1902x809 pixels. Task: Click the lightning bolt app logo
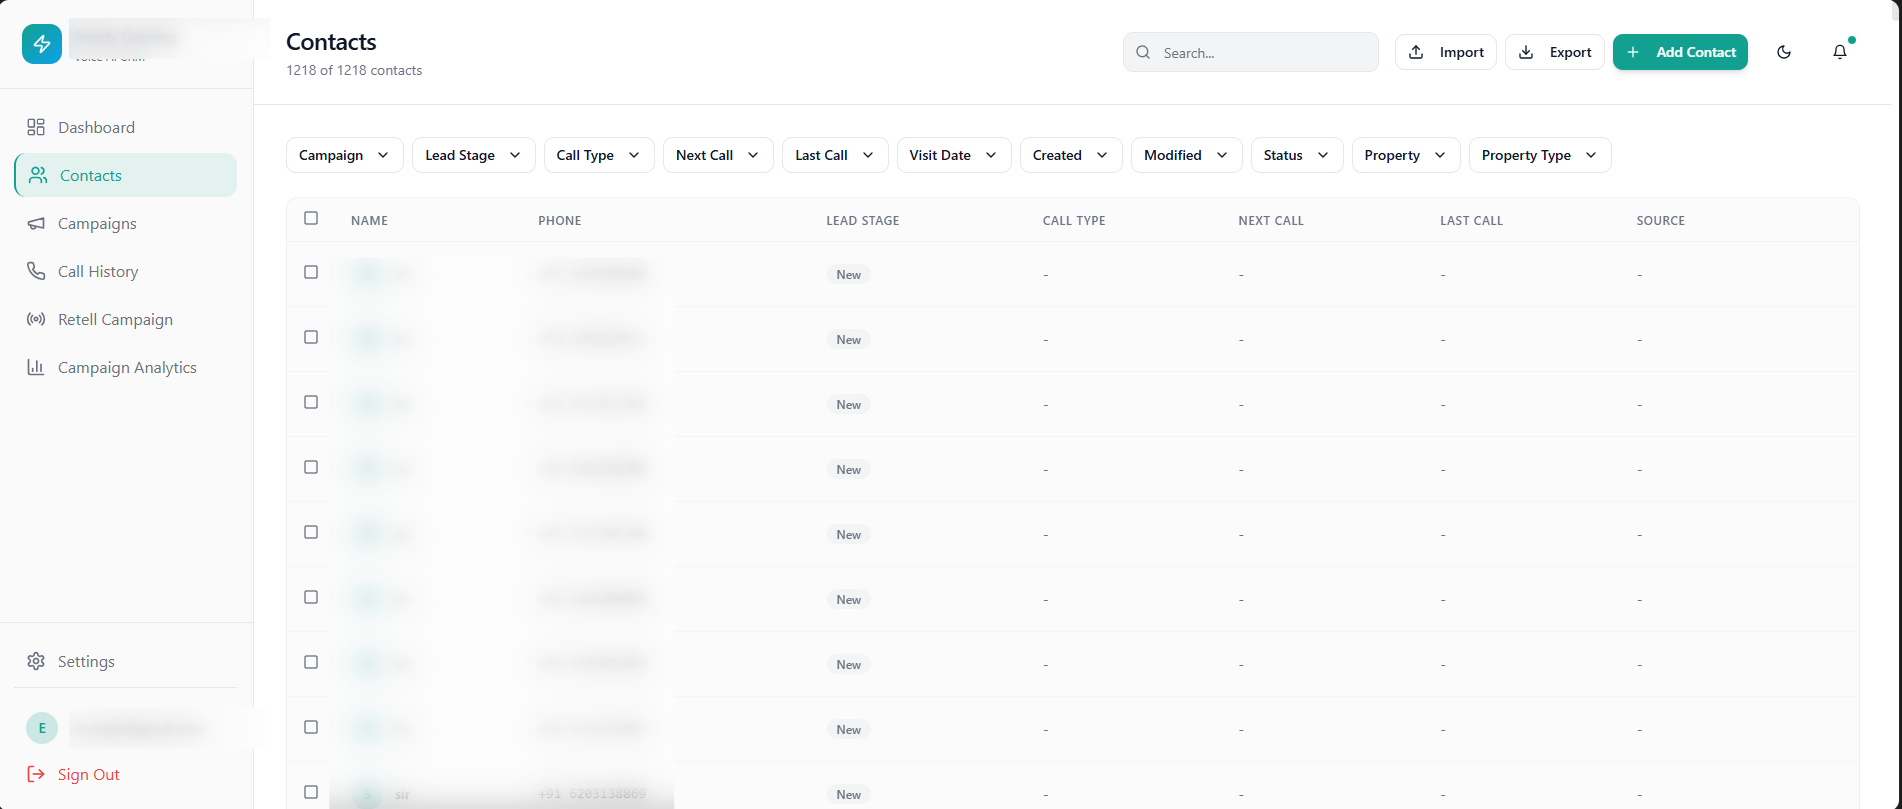[42, 44]
